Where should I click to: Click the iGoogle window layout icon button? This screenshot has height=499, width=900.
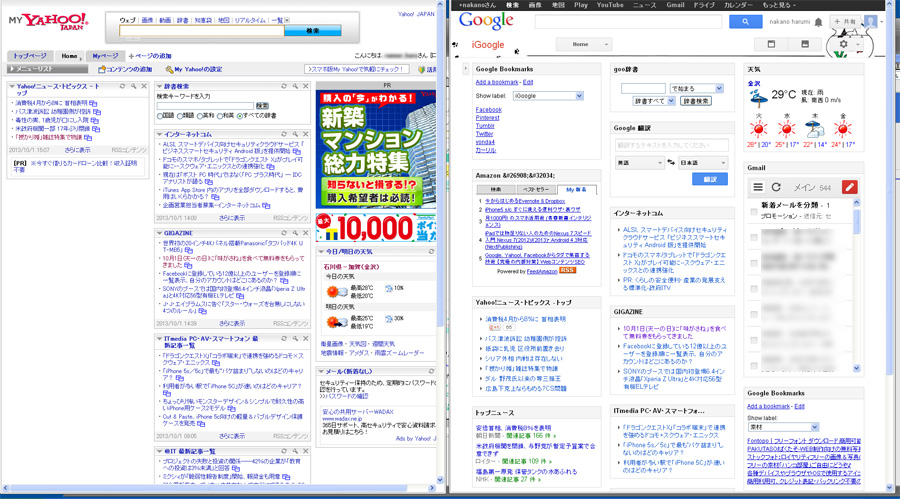point(771,44)
